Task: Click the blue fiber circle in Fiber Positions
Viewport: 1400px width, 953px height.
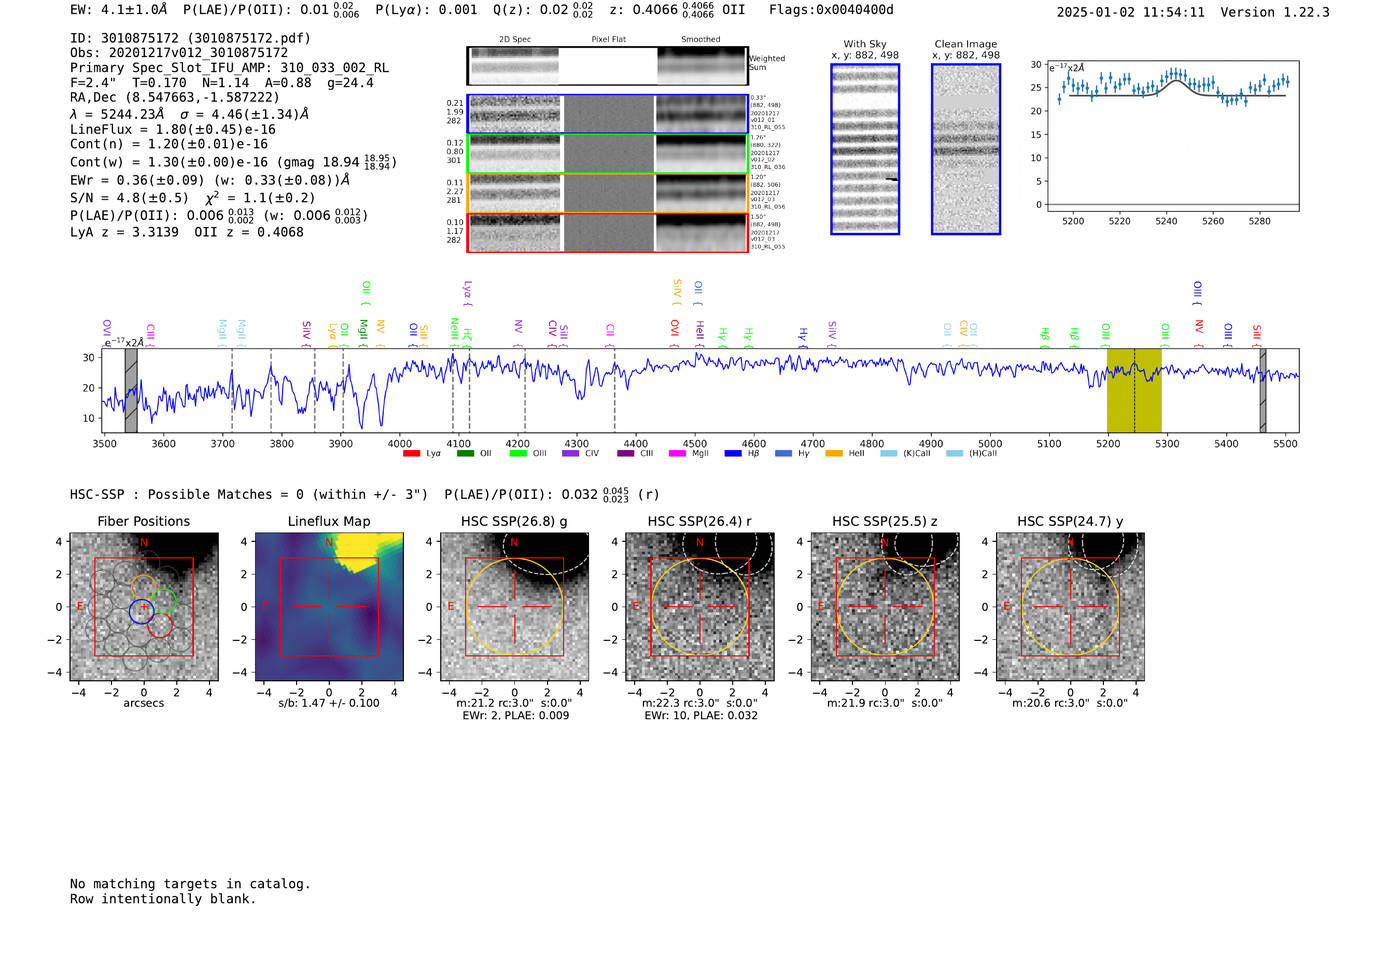Action: 142,612
